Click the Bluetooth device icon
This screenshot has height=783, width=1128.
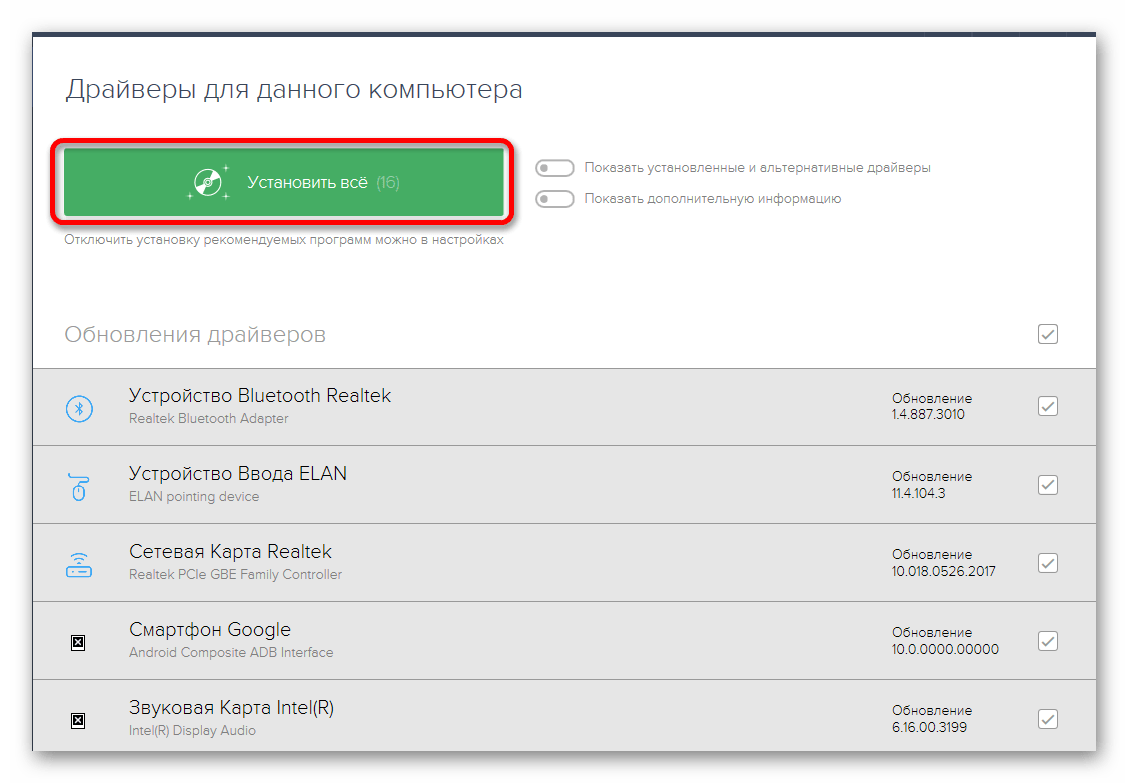pos(79,407)
